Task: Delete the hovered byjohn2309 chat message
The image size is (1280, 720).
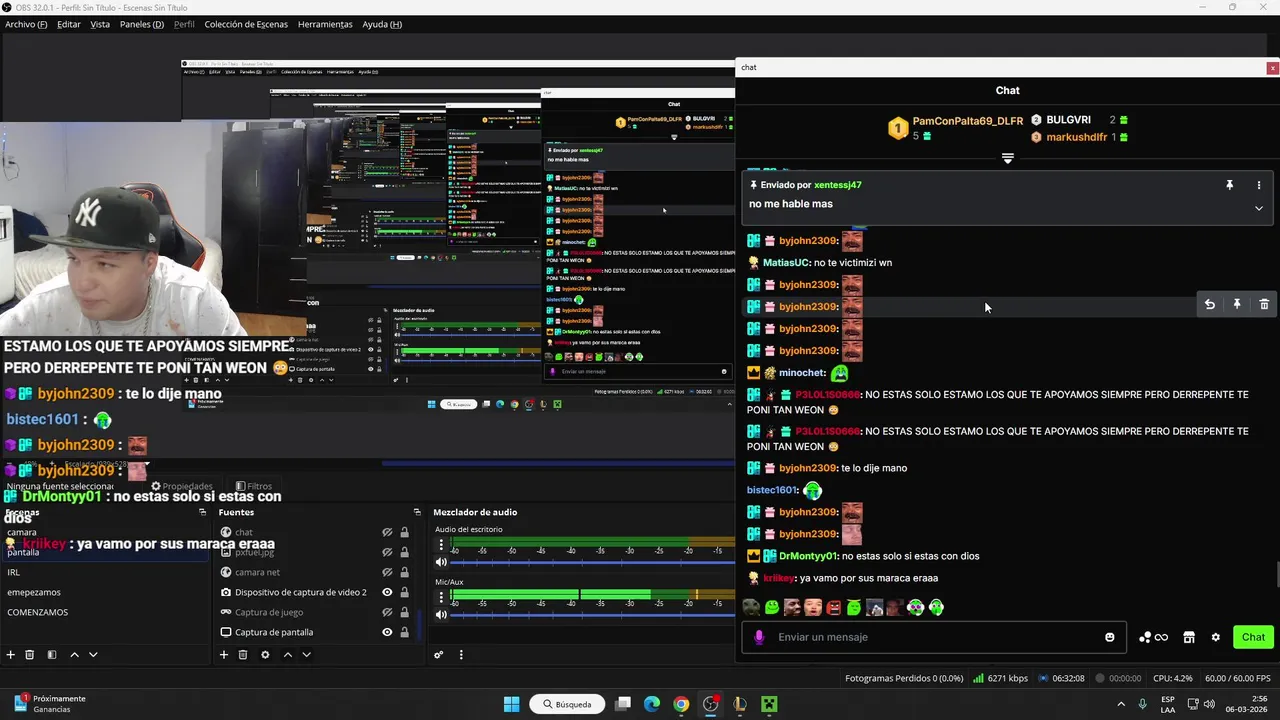Action: tap(1264, 304)
